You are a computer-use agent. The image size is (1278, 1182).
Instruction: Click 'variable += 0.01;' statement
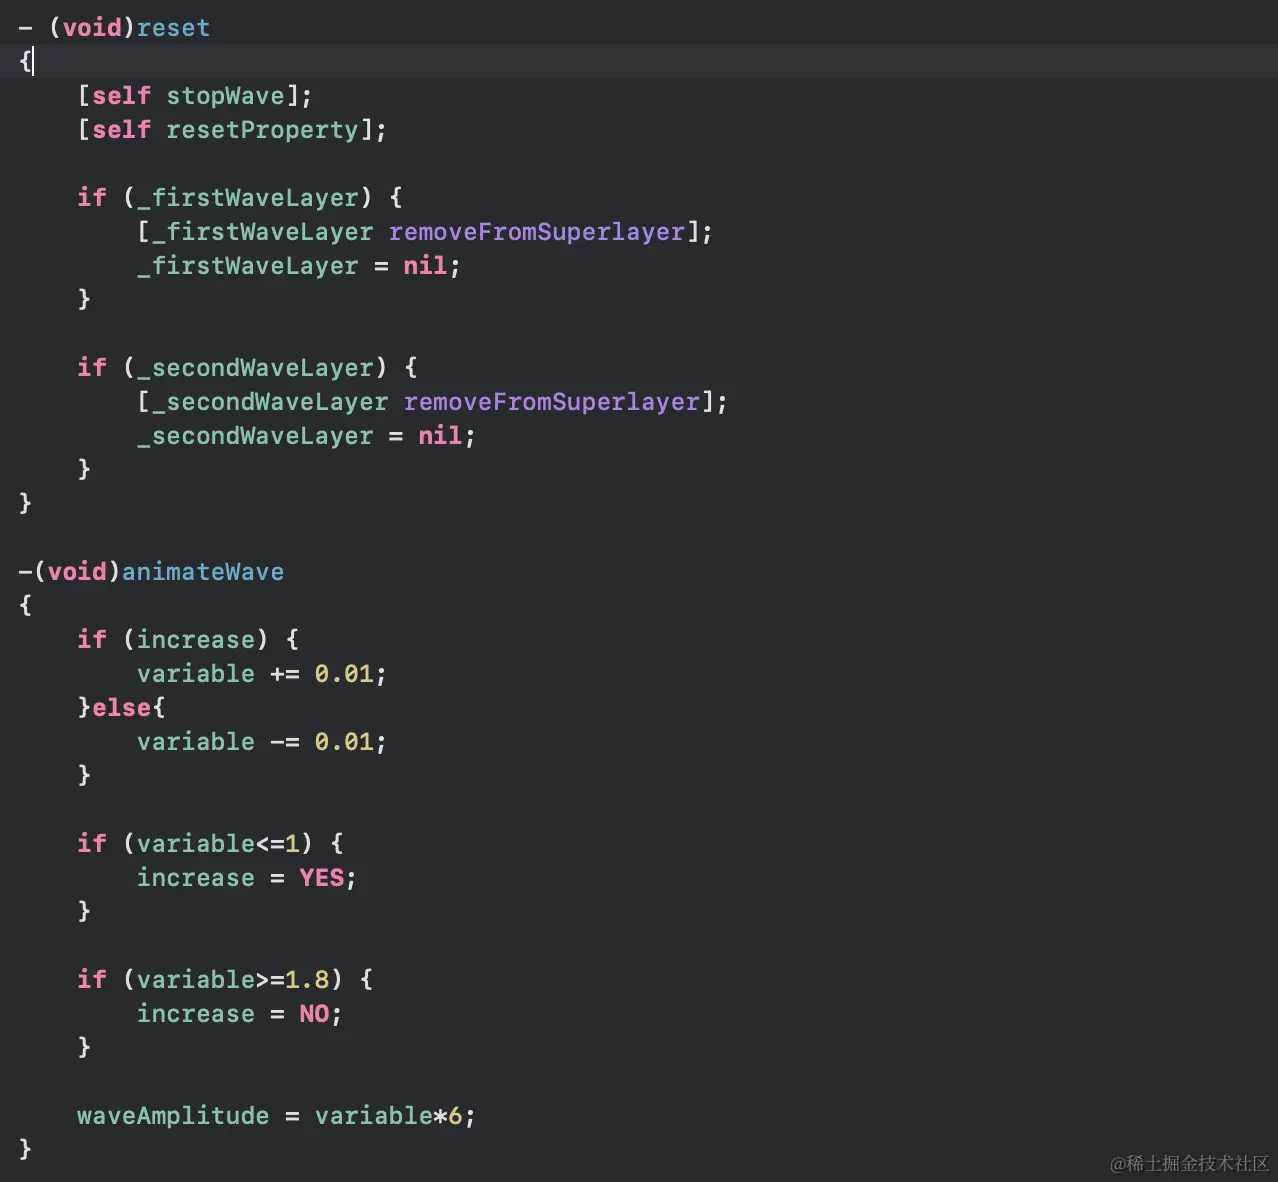pos(261,674)
